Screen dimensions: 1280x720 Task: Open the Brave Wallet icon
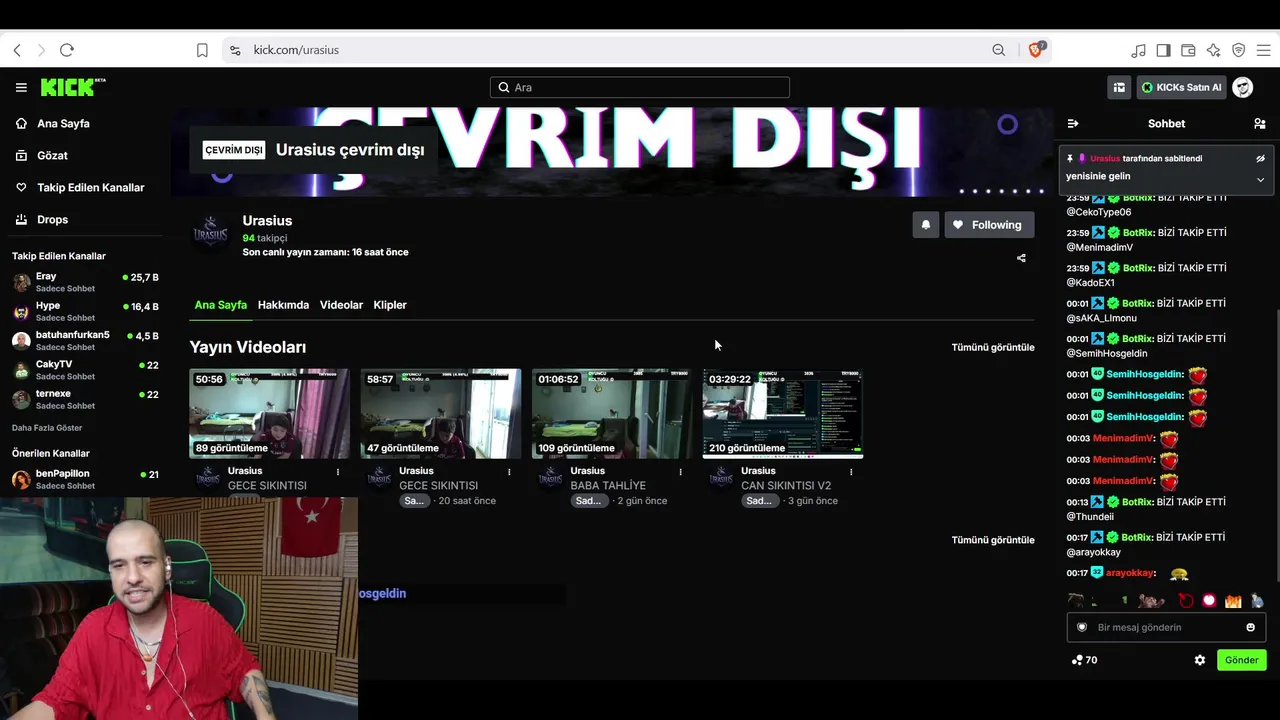pos(1189,50)
